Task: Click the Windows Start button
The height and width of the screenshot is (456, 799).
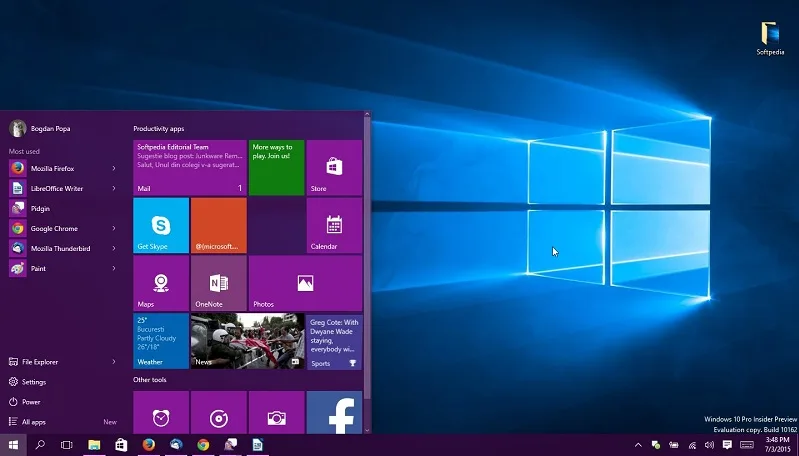Action: click(x=13, y=445)
